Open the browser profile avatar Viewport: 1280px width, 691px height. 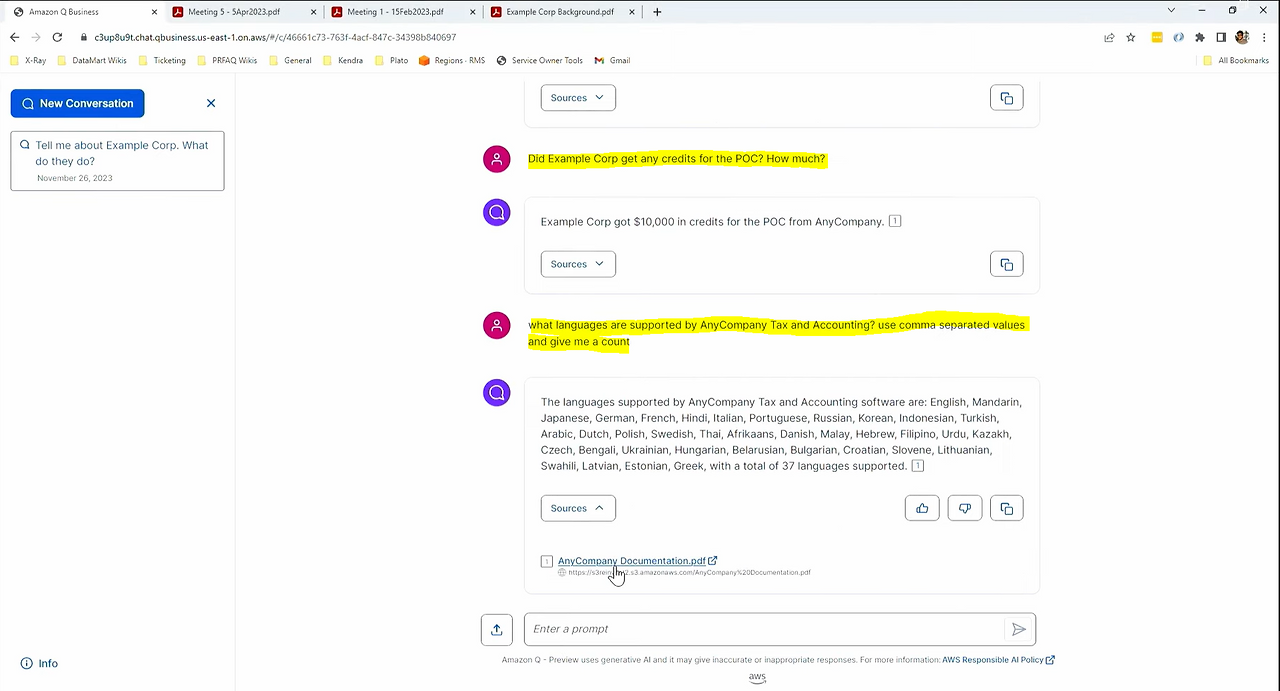pyautogui.click(x=1241, y=37)
